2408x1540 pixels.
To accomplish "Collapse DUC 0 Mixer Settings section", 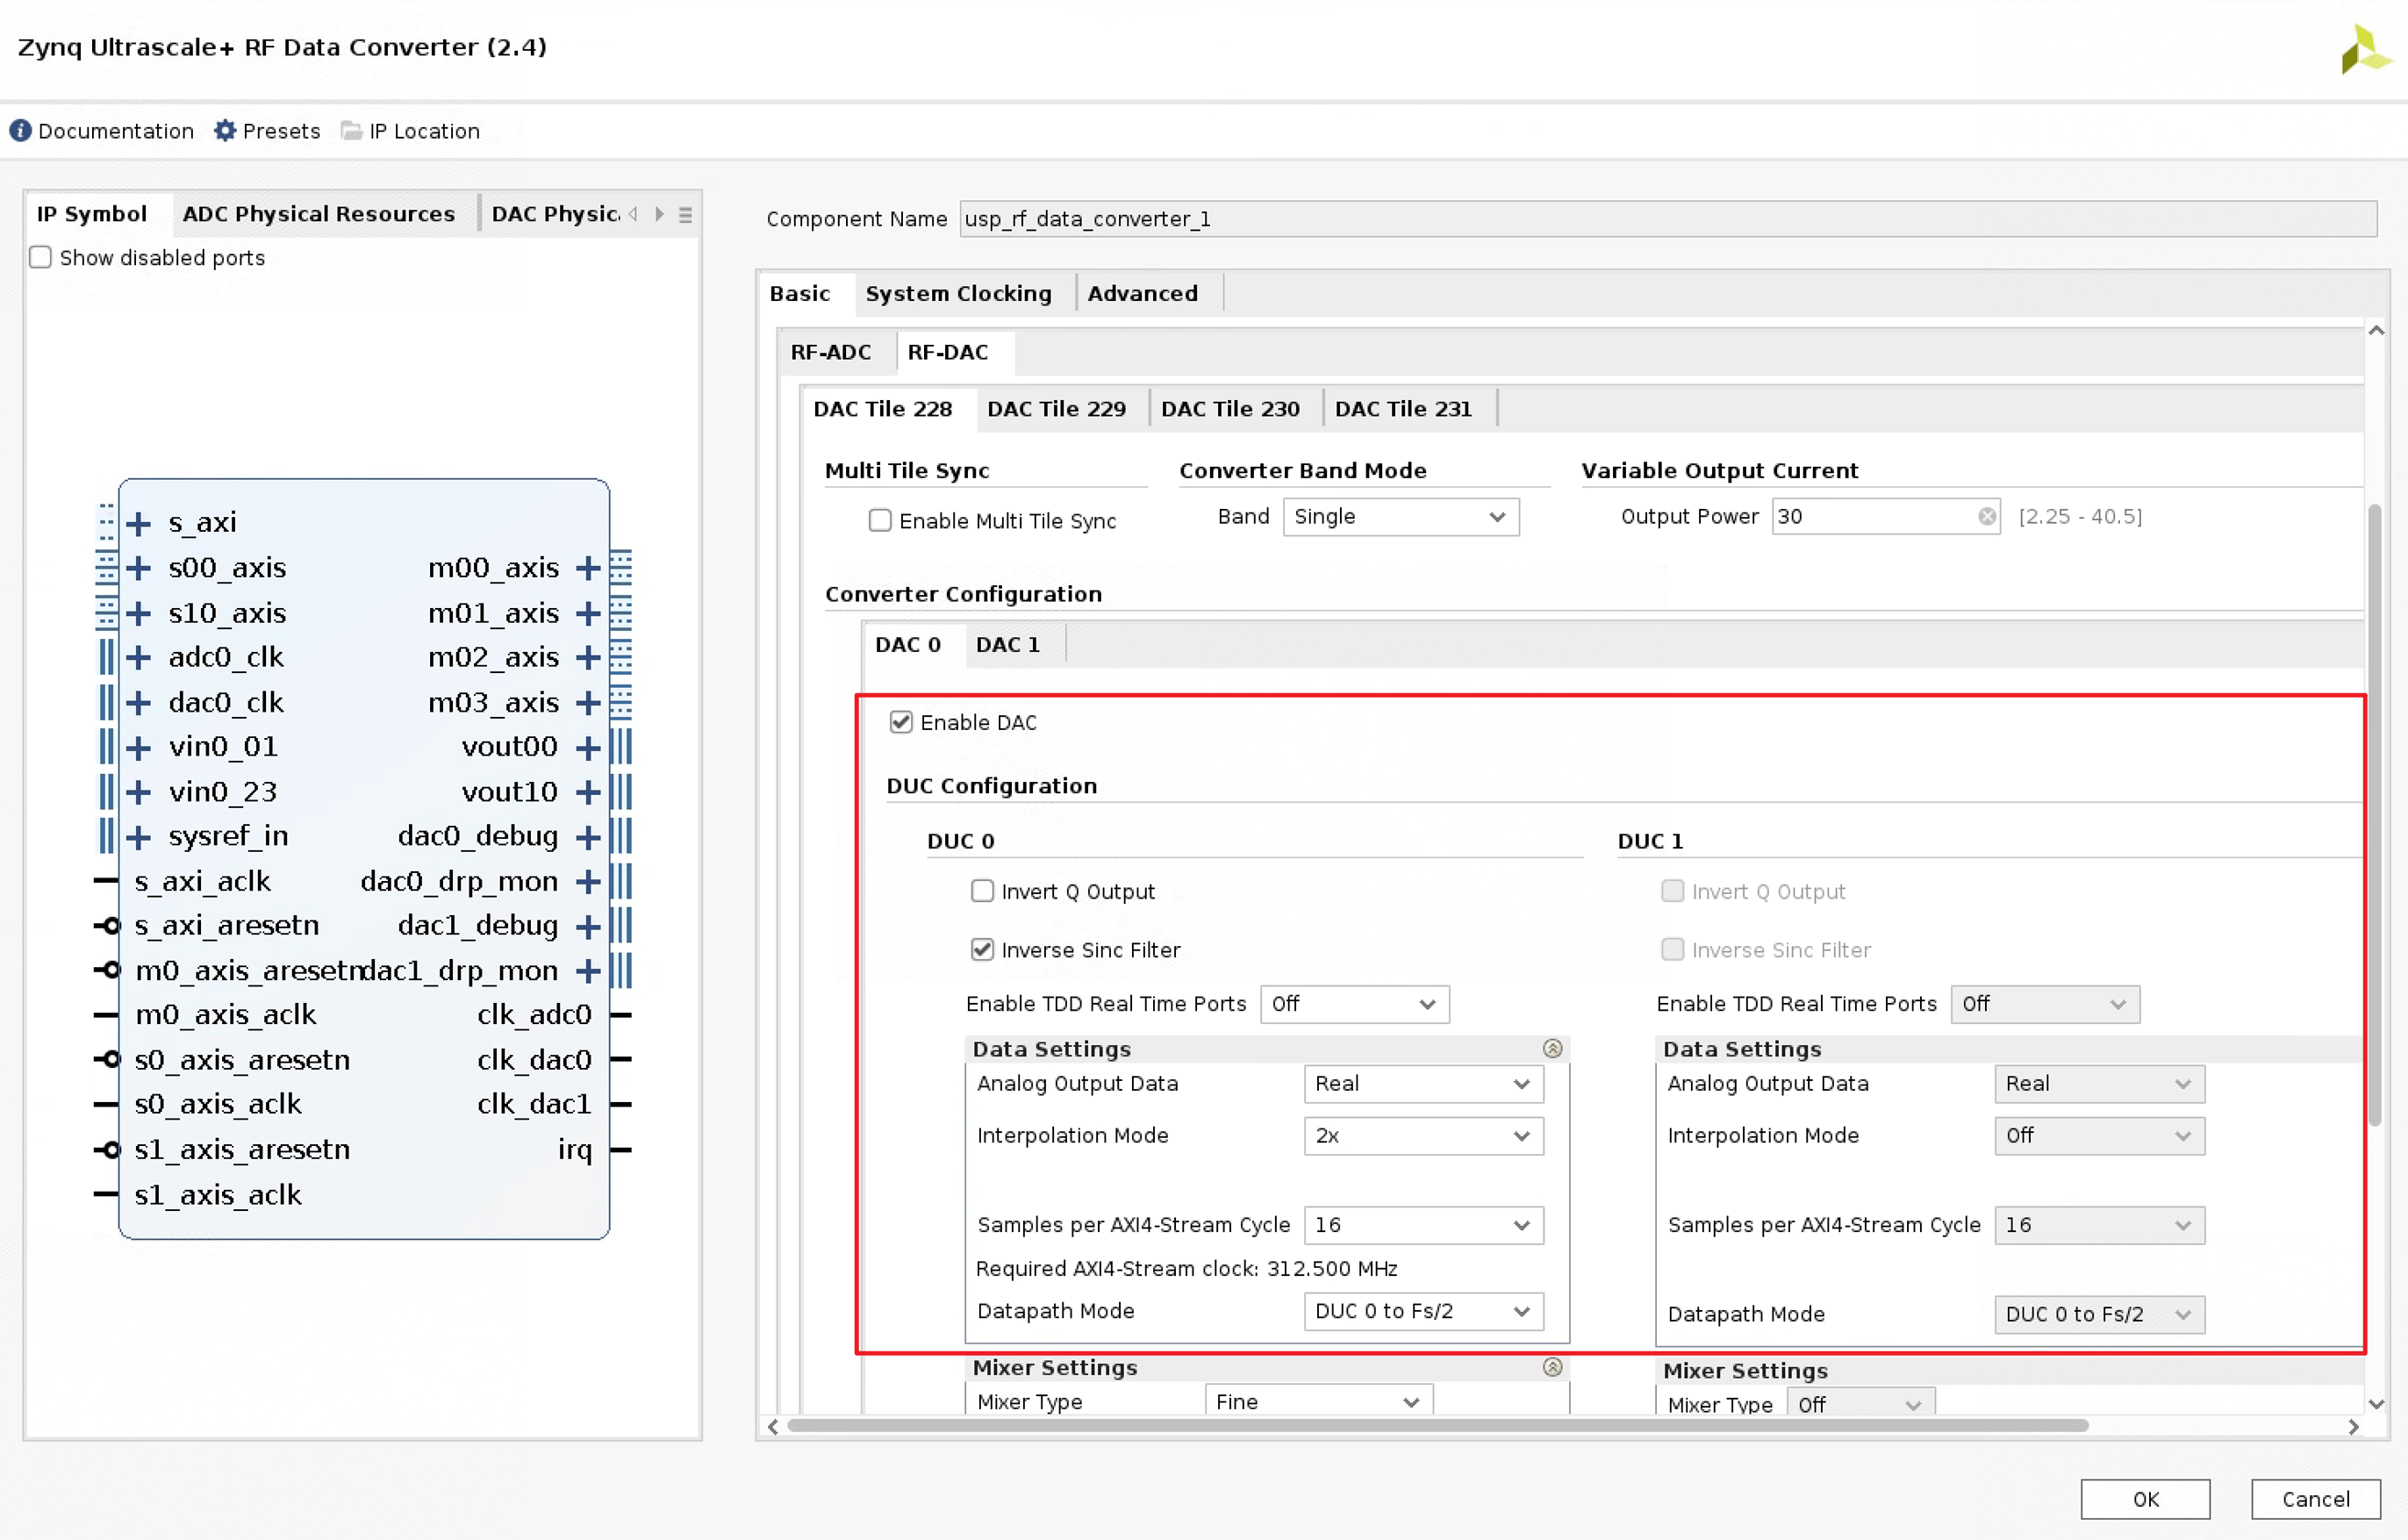I will tap(1552, 1367).
